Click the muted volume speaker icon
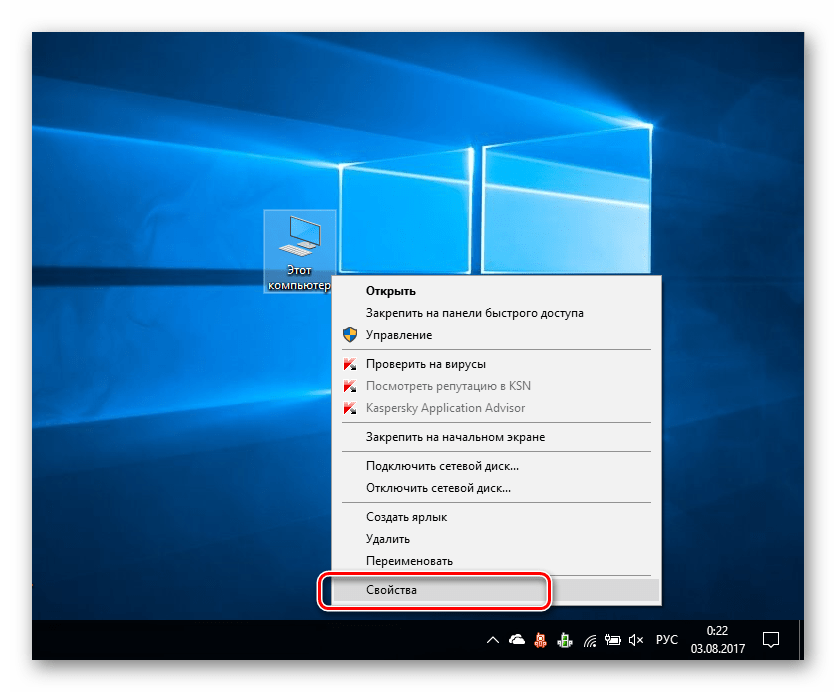The height and width of the screenshot is (692, 837). click(x=634, y=640)
